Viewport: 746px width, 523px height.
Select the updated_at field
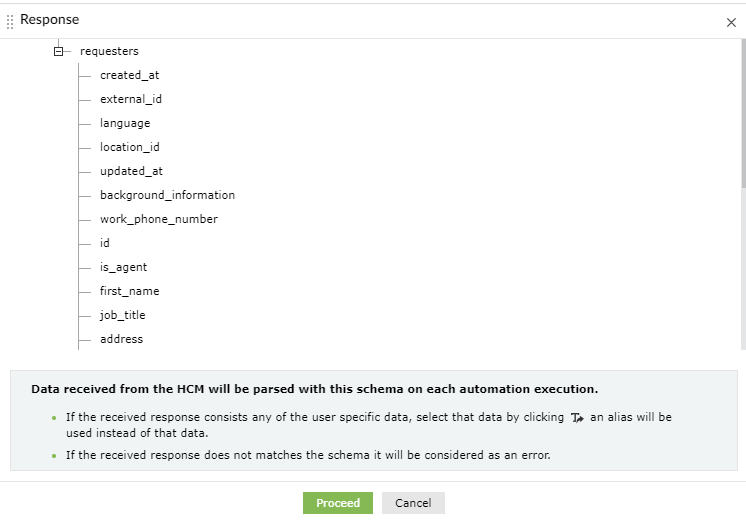pyautogui.click(x=131, y=171)
